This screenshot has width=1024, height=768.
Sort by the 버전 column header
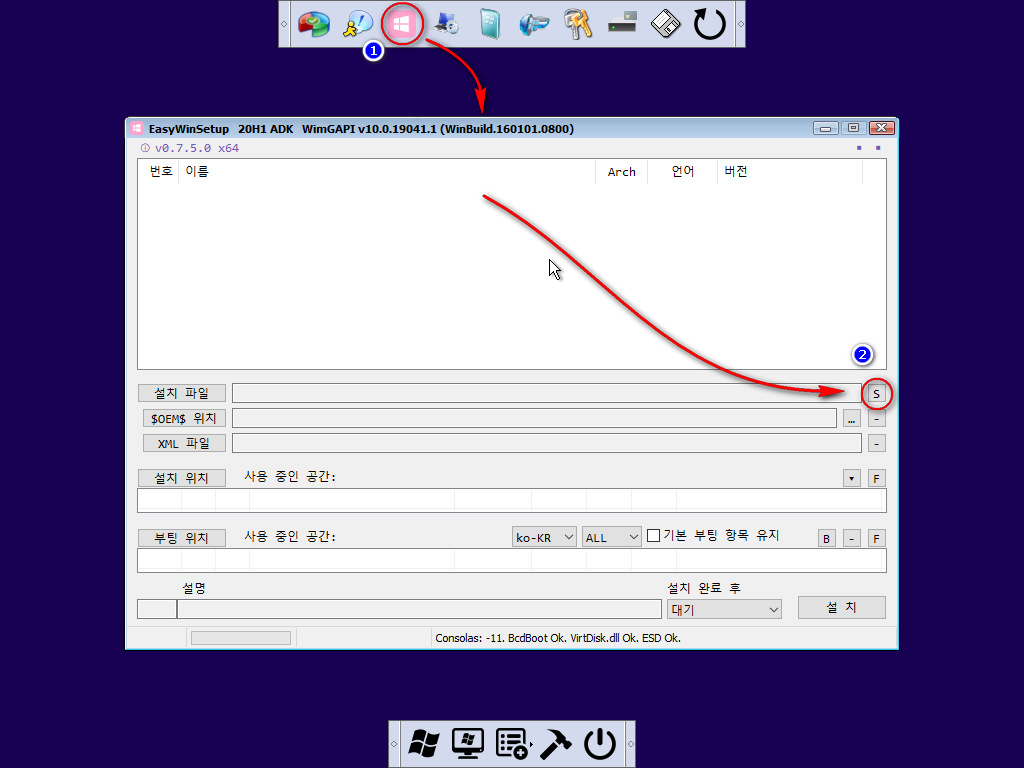(790, 172)
